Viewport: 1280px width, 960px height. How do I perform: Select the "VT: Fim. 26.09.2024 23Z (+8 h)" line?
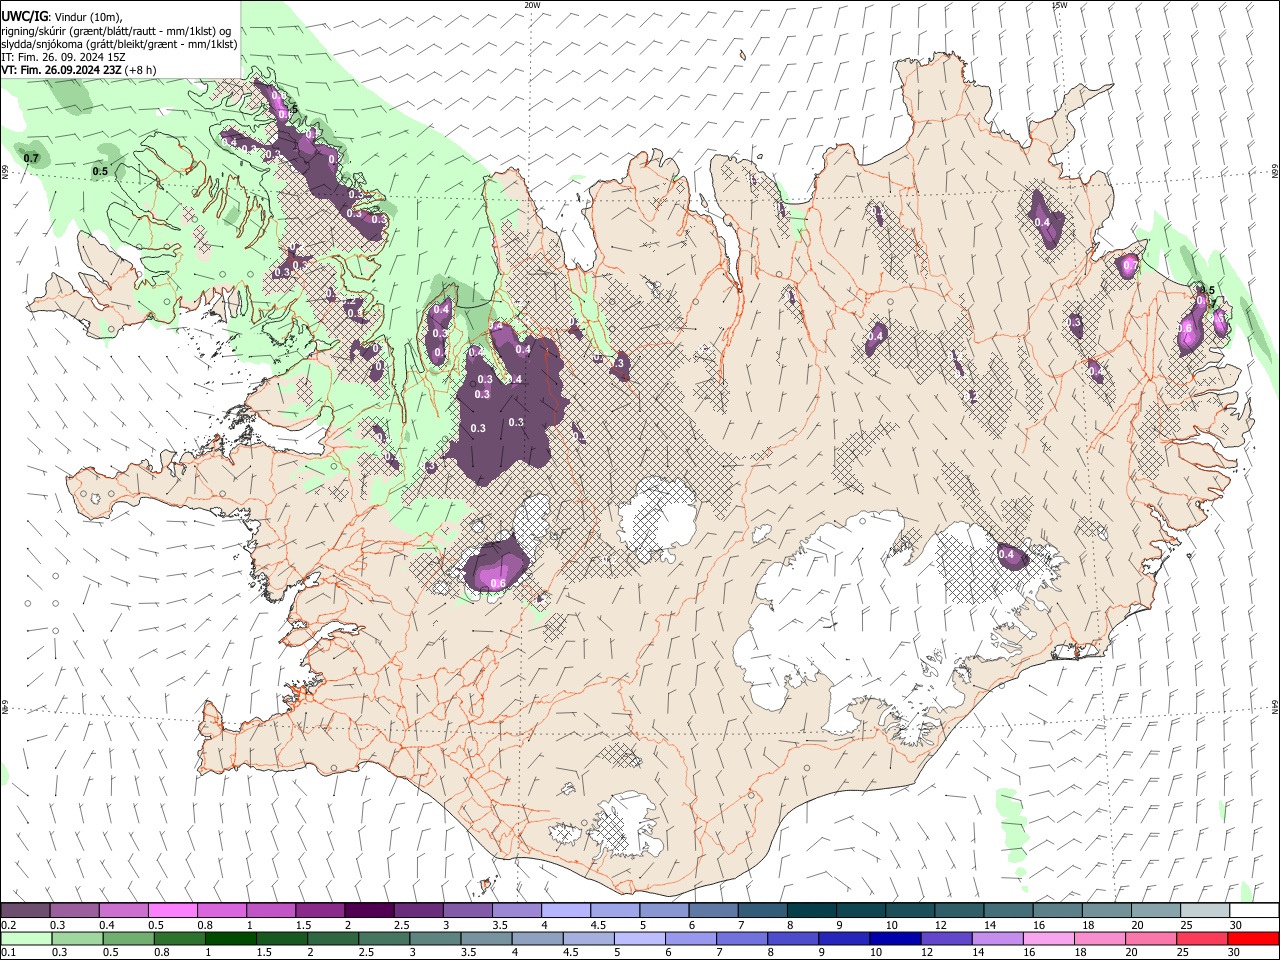click(79, 70)
